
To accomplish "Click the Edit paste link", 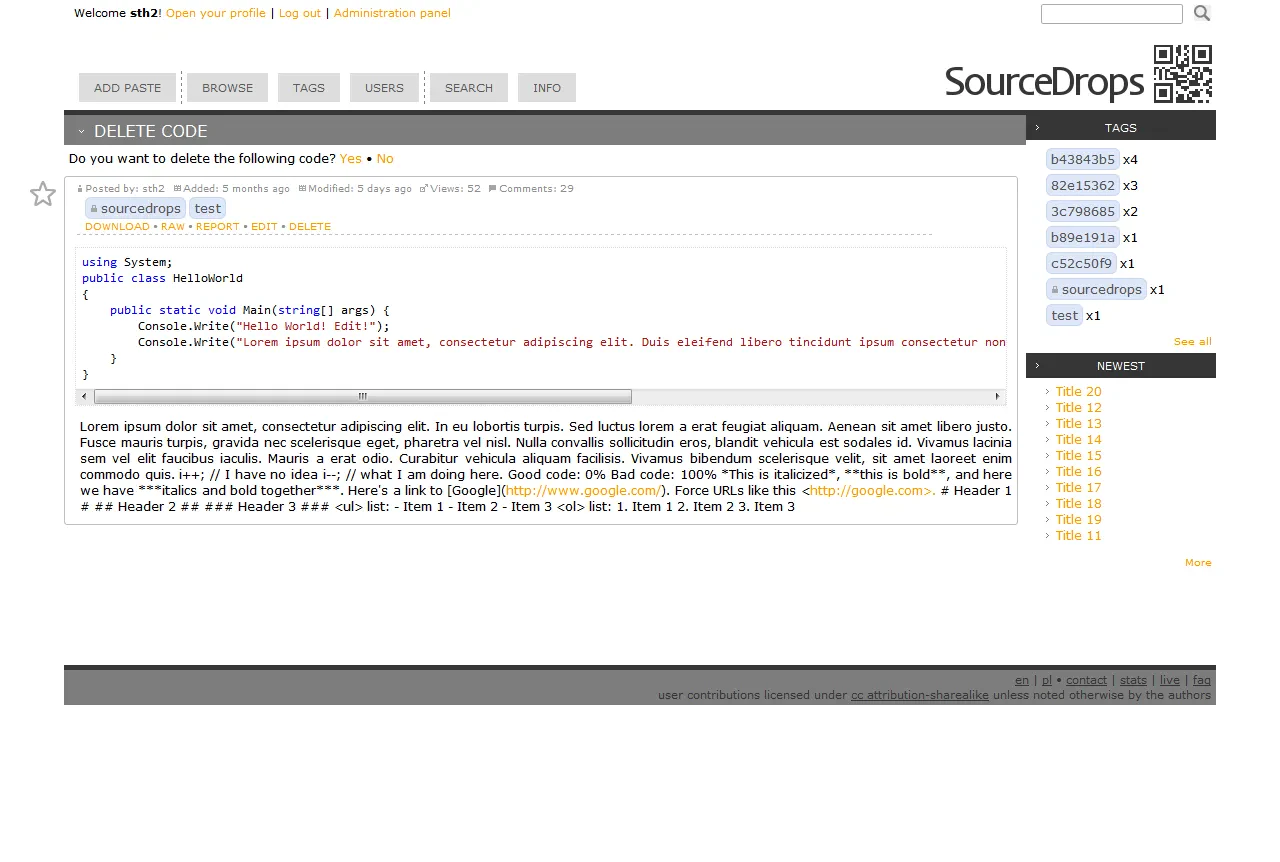I will [264, 227].
